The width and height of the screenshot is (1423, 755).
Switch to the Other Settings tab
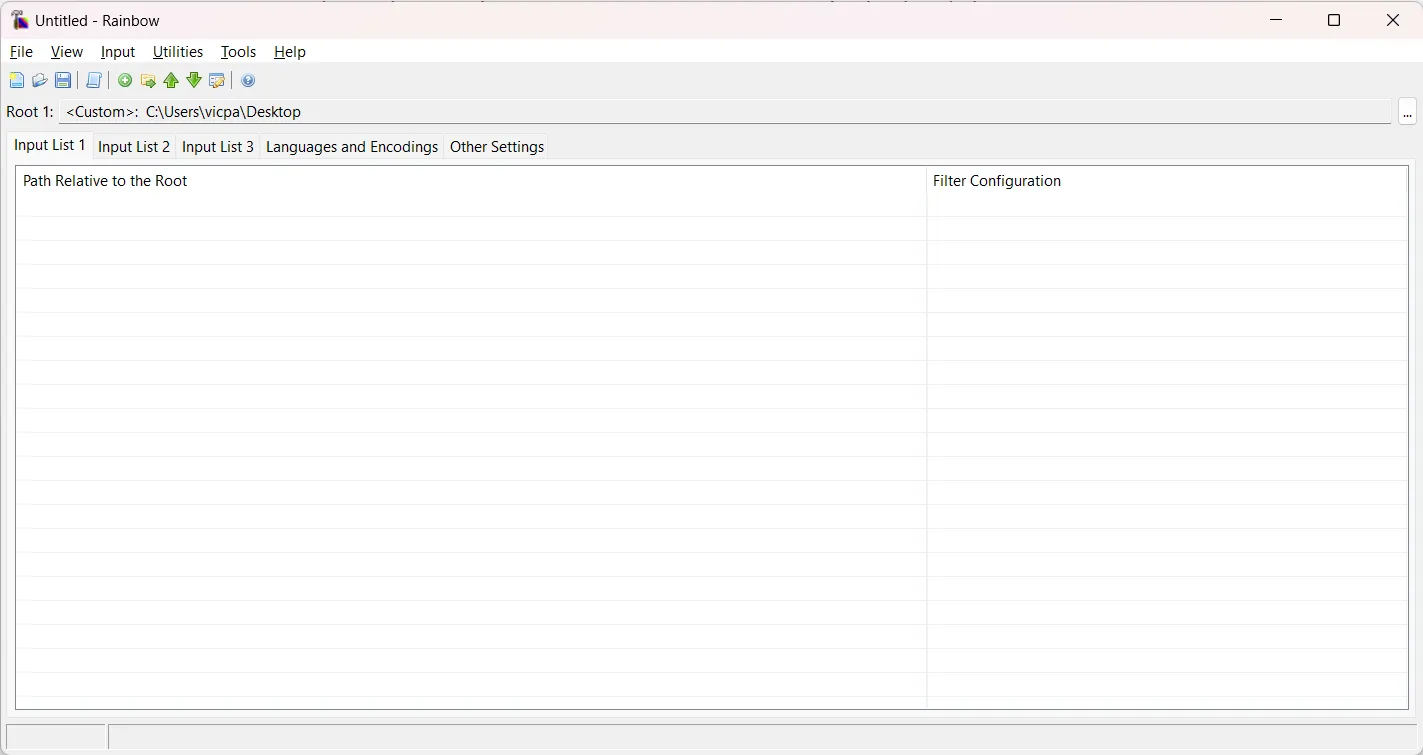point(497,147)
